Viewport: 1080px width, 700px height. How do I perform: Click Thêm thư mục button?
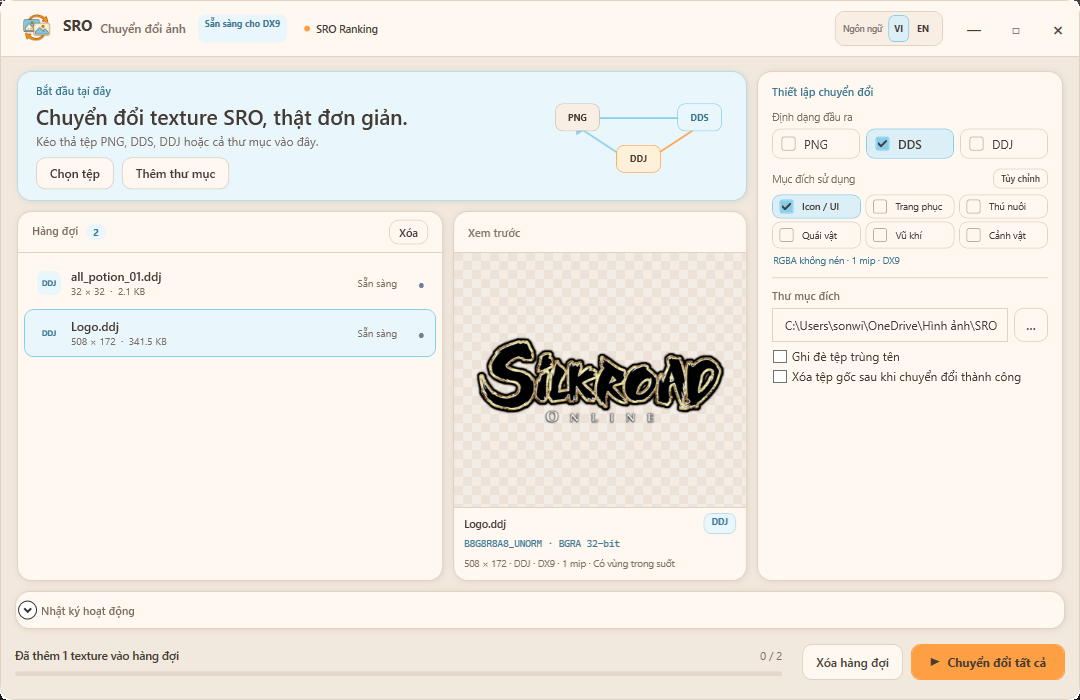pos(175,174)
